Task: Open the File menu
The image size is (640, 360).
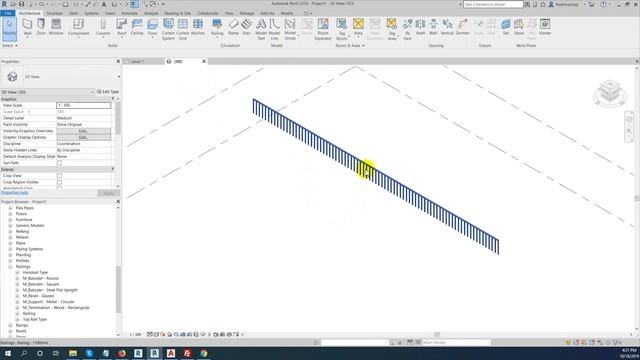Action: [8, 13]
